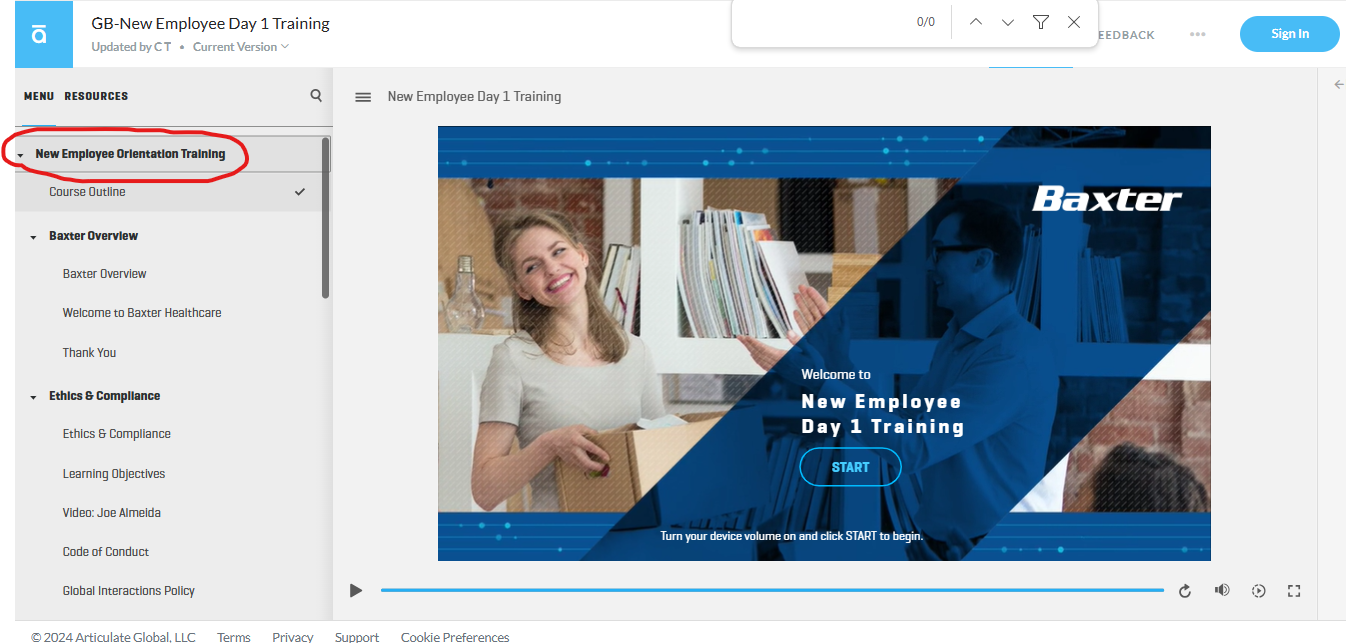Click the START button on the slide
Viewport: 1346px width, 643px height.
(851, 467)
